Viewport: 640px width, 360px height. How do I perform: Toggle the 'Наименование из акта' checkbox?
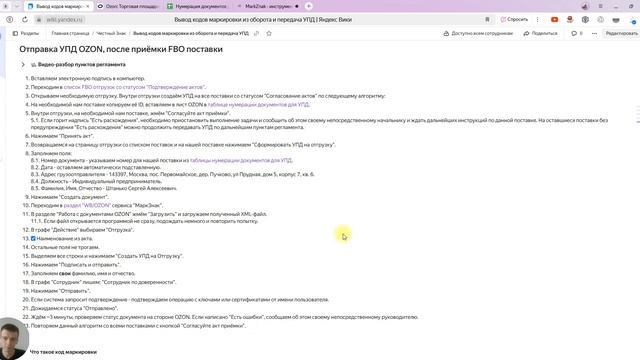pos(33,238)
